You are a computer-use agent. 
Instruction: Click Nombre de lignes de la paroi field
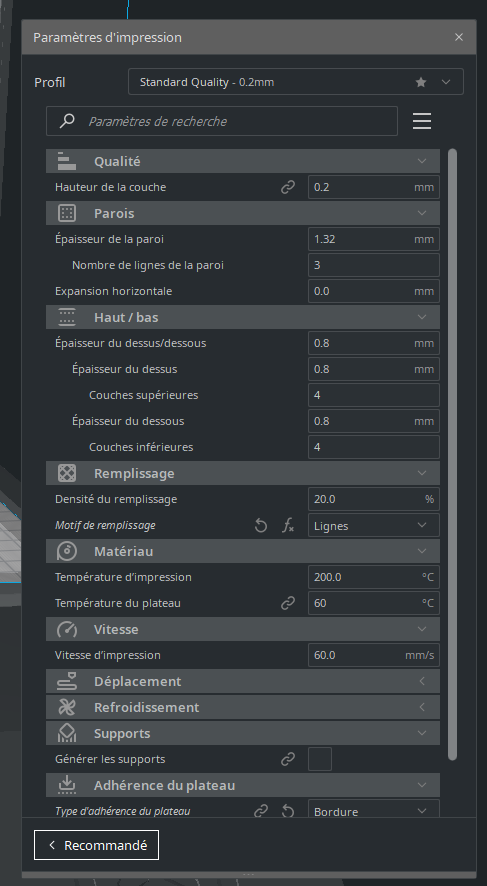(373, 265)
